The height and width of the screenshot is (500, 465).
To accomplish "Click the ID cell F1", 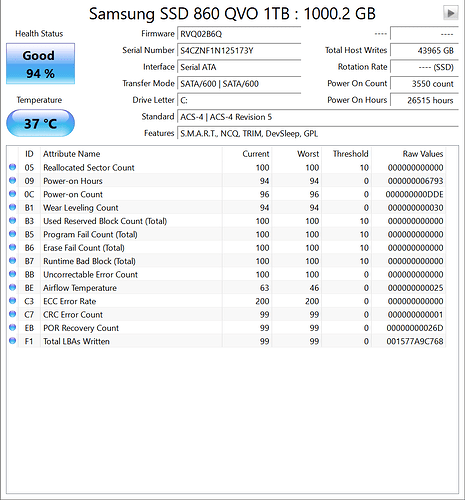I will [x=29, y=341].
